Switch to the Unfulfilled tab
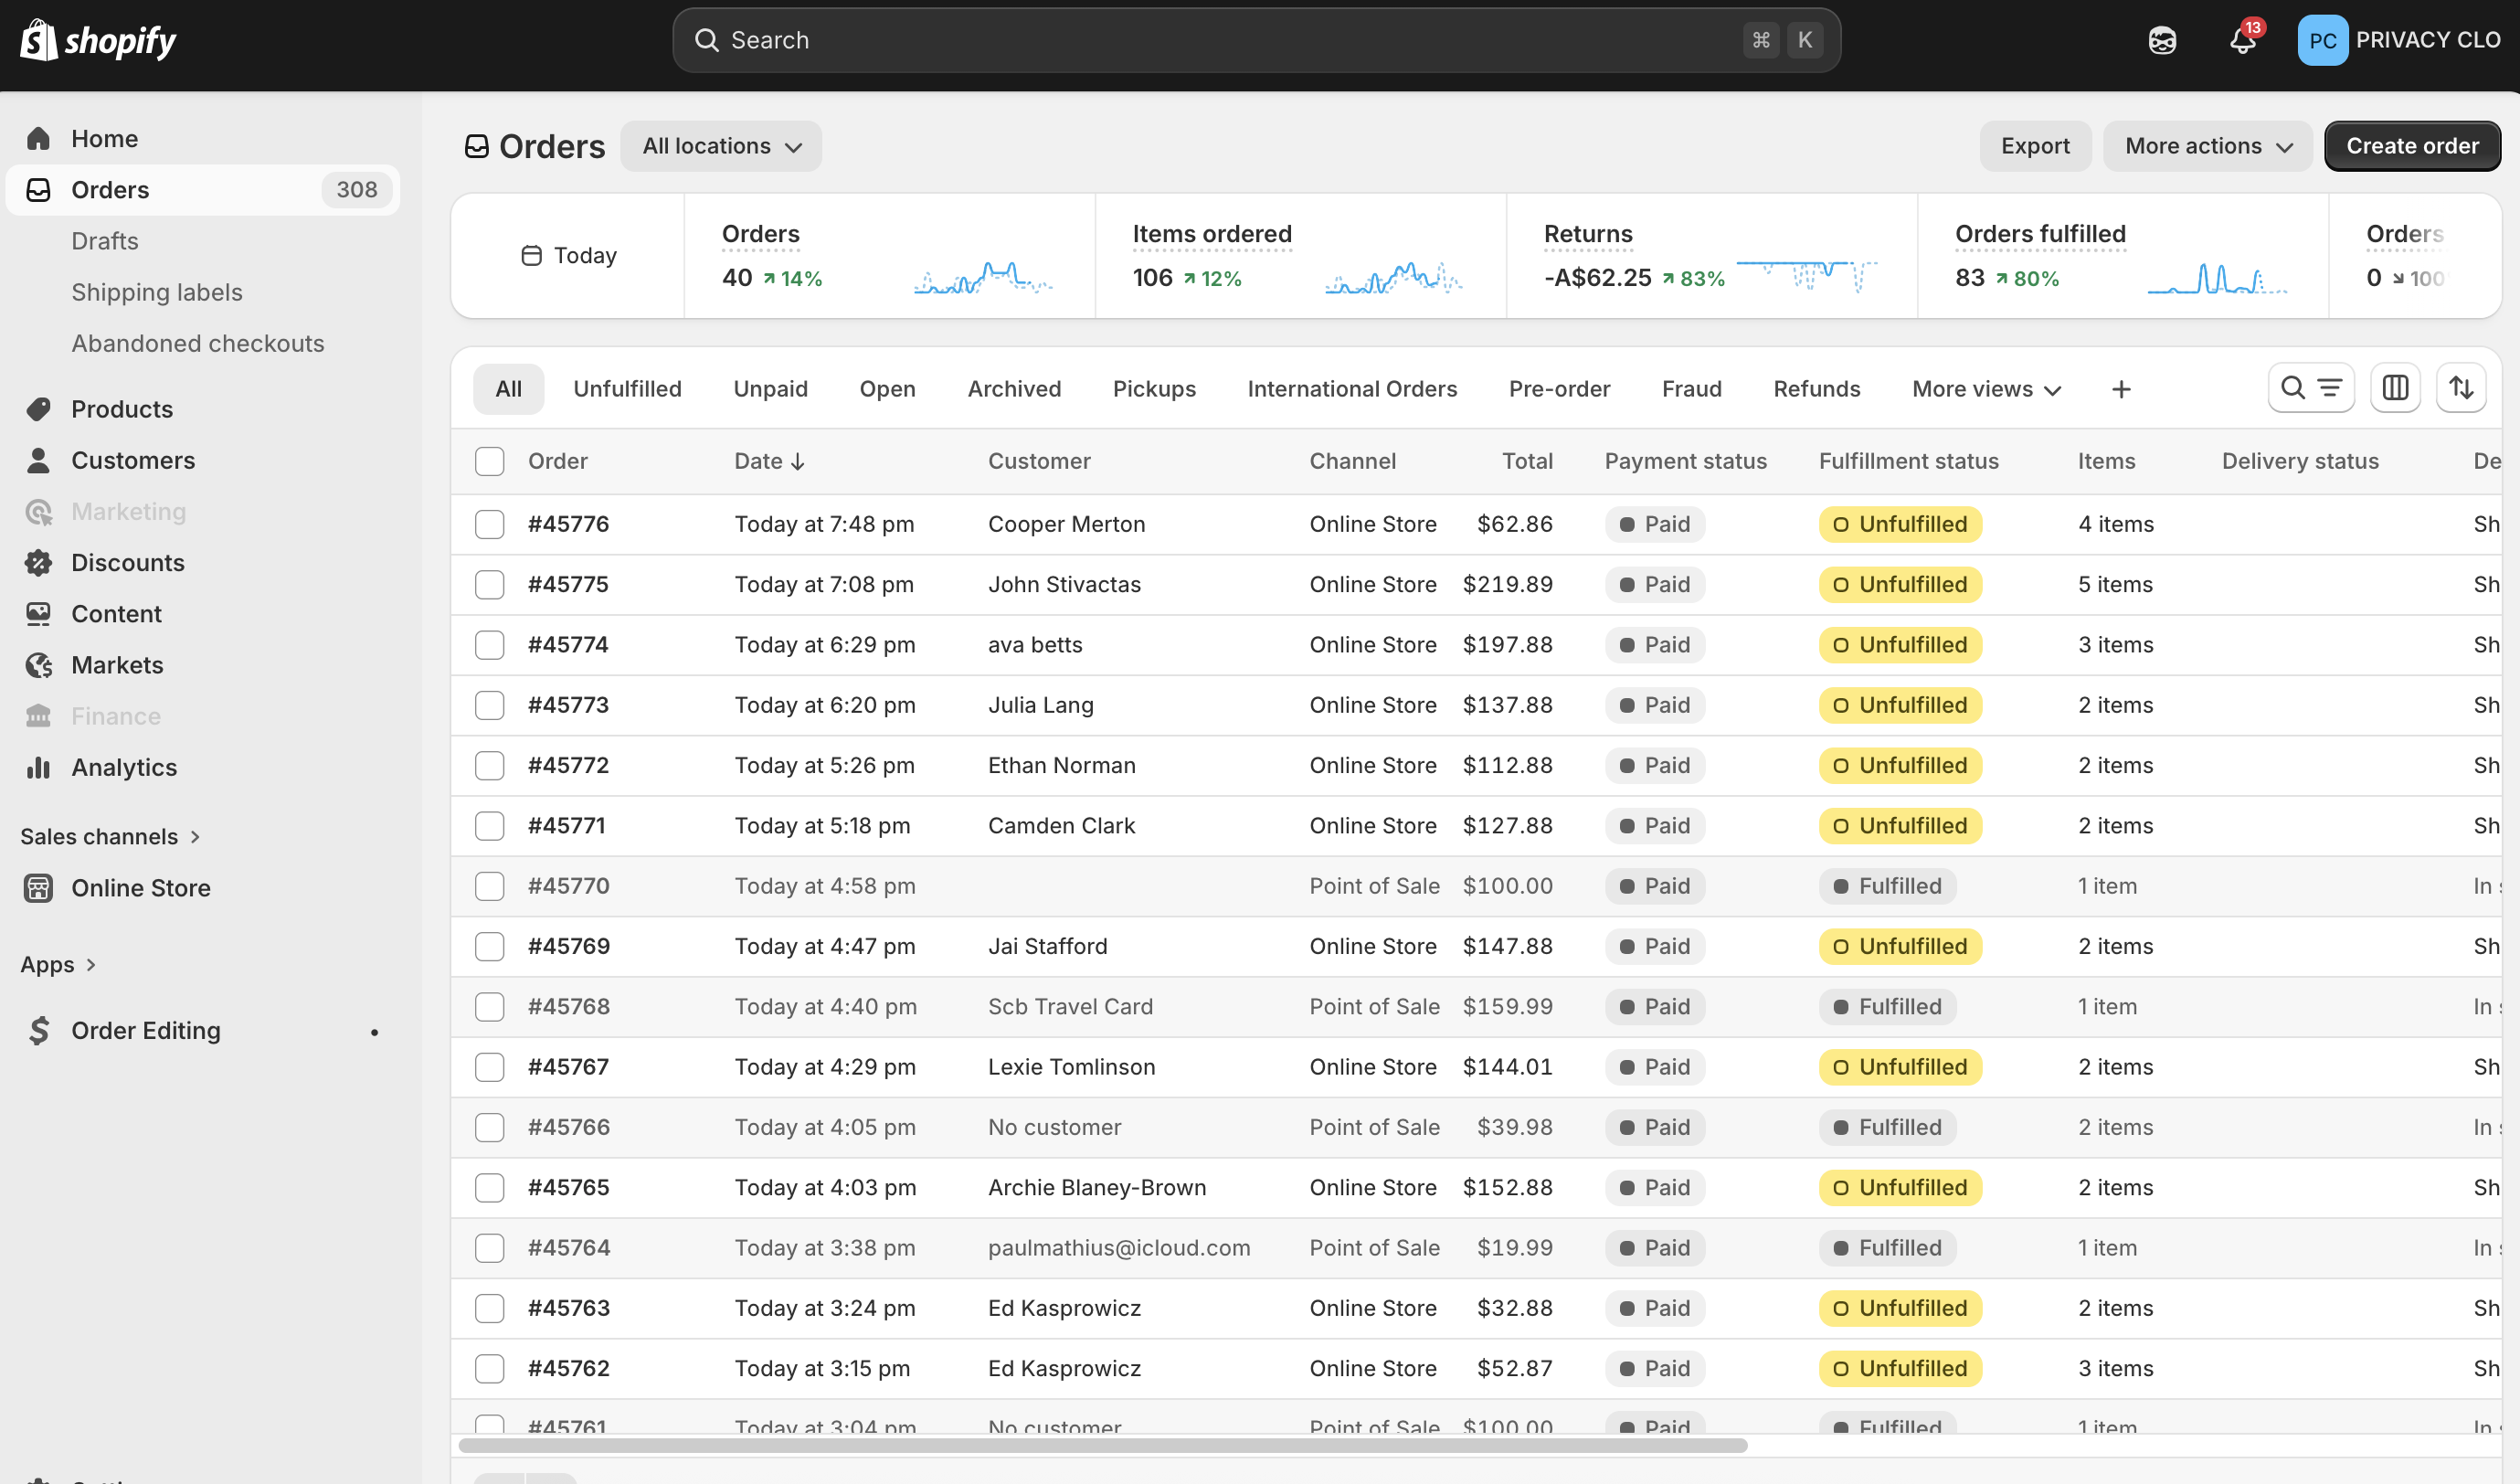Screen dimensions: 2520x1484 click(627, 389)
